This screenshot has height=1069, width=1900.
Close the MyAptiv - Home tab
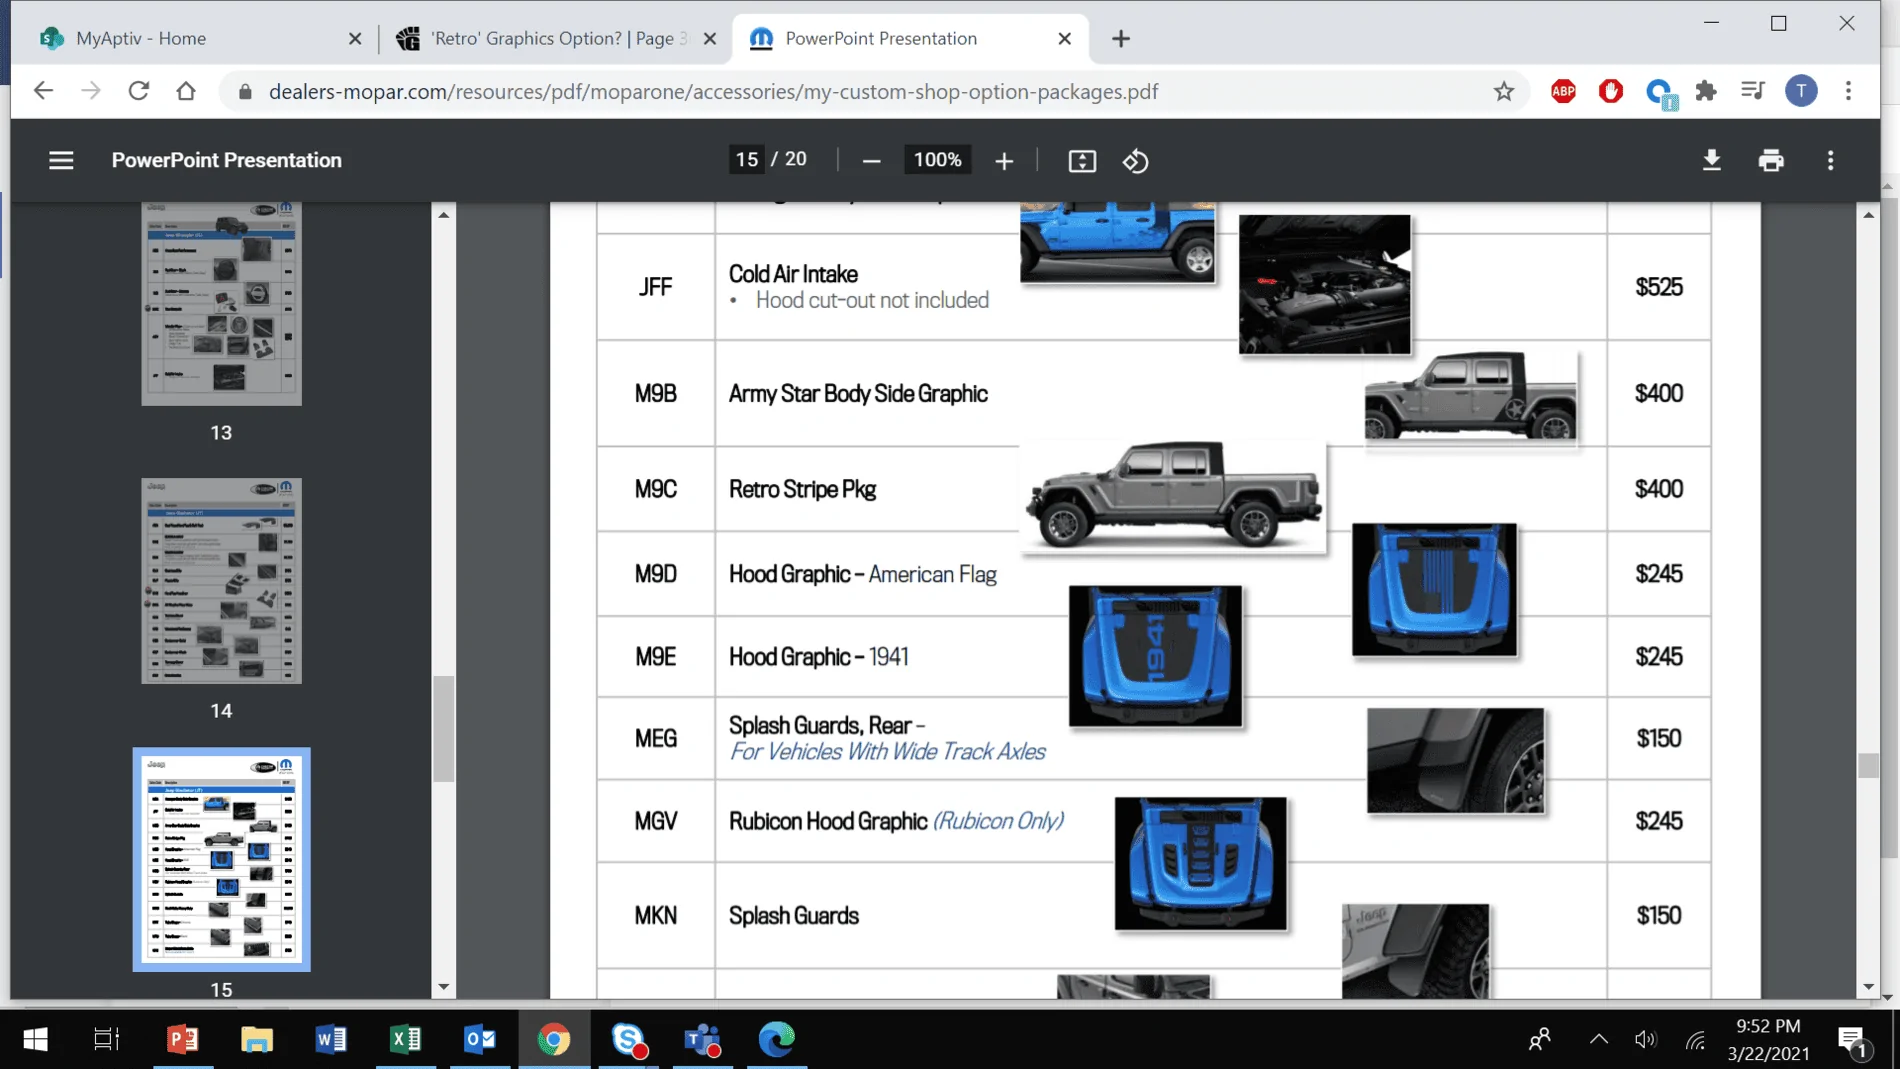point(355,38)
